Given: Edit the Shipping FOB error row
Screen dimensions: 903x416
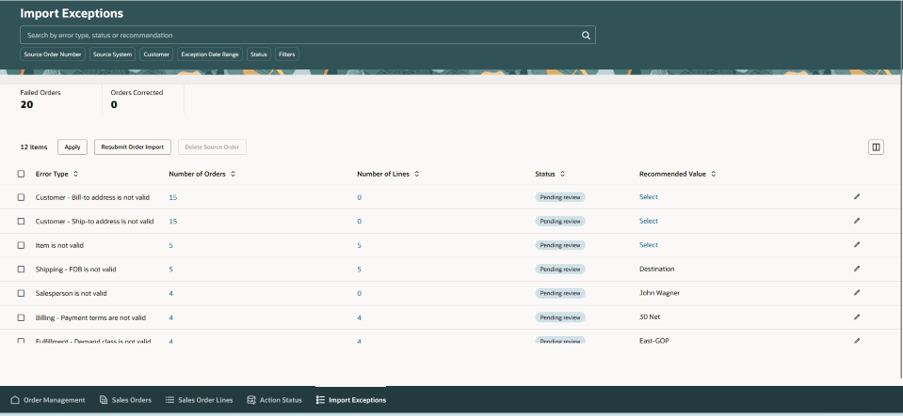Looking at the screenshot, I should (857, 269).
